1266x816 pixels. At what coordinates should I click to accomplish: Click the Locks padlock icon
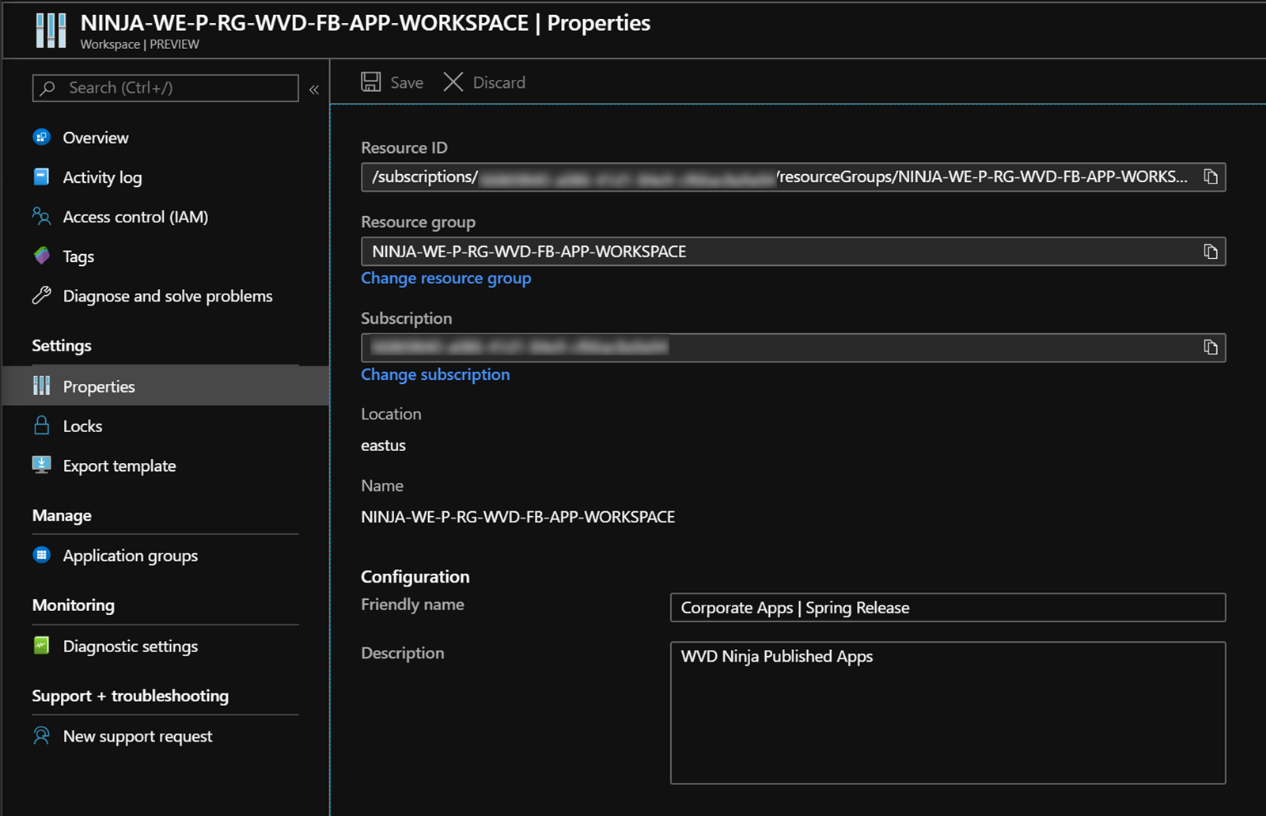point(41,425)
